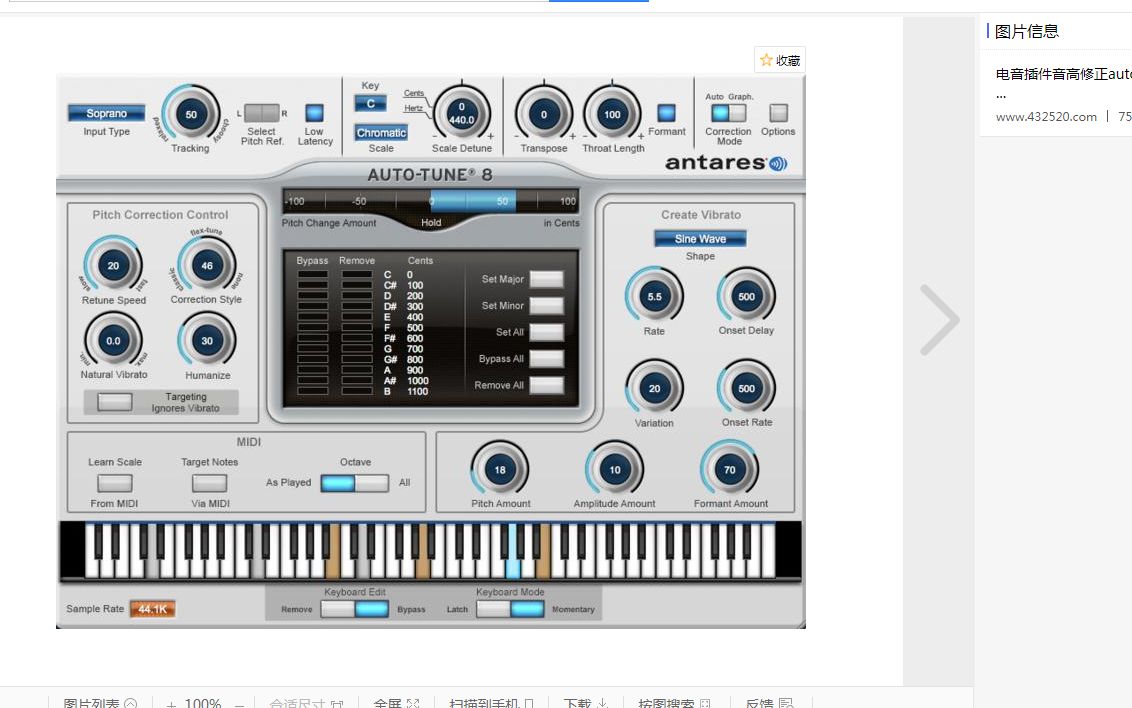Image resolution: width=1132 pixels, height=708 pixels.
Task: Click the Retune Speed knob
Action: tap(113, 266)
